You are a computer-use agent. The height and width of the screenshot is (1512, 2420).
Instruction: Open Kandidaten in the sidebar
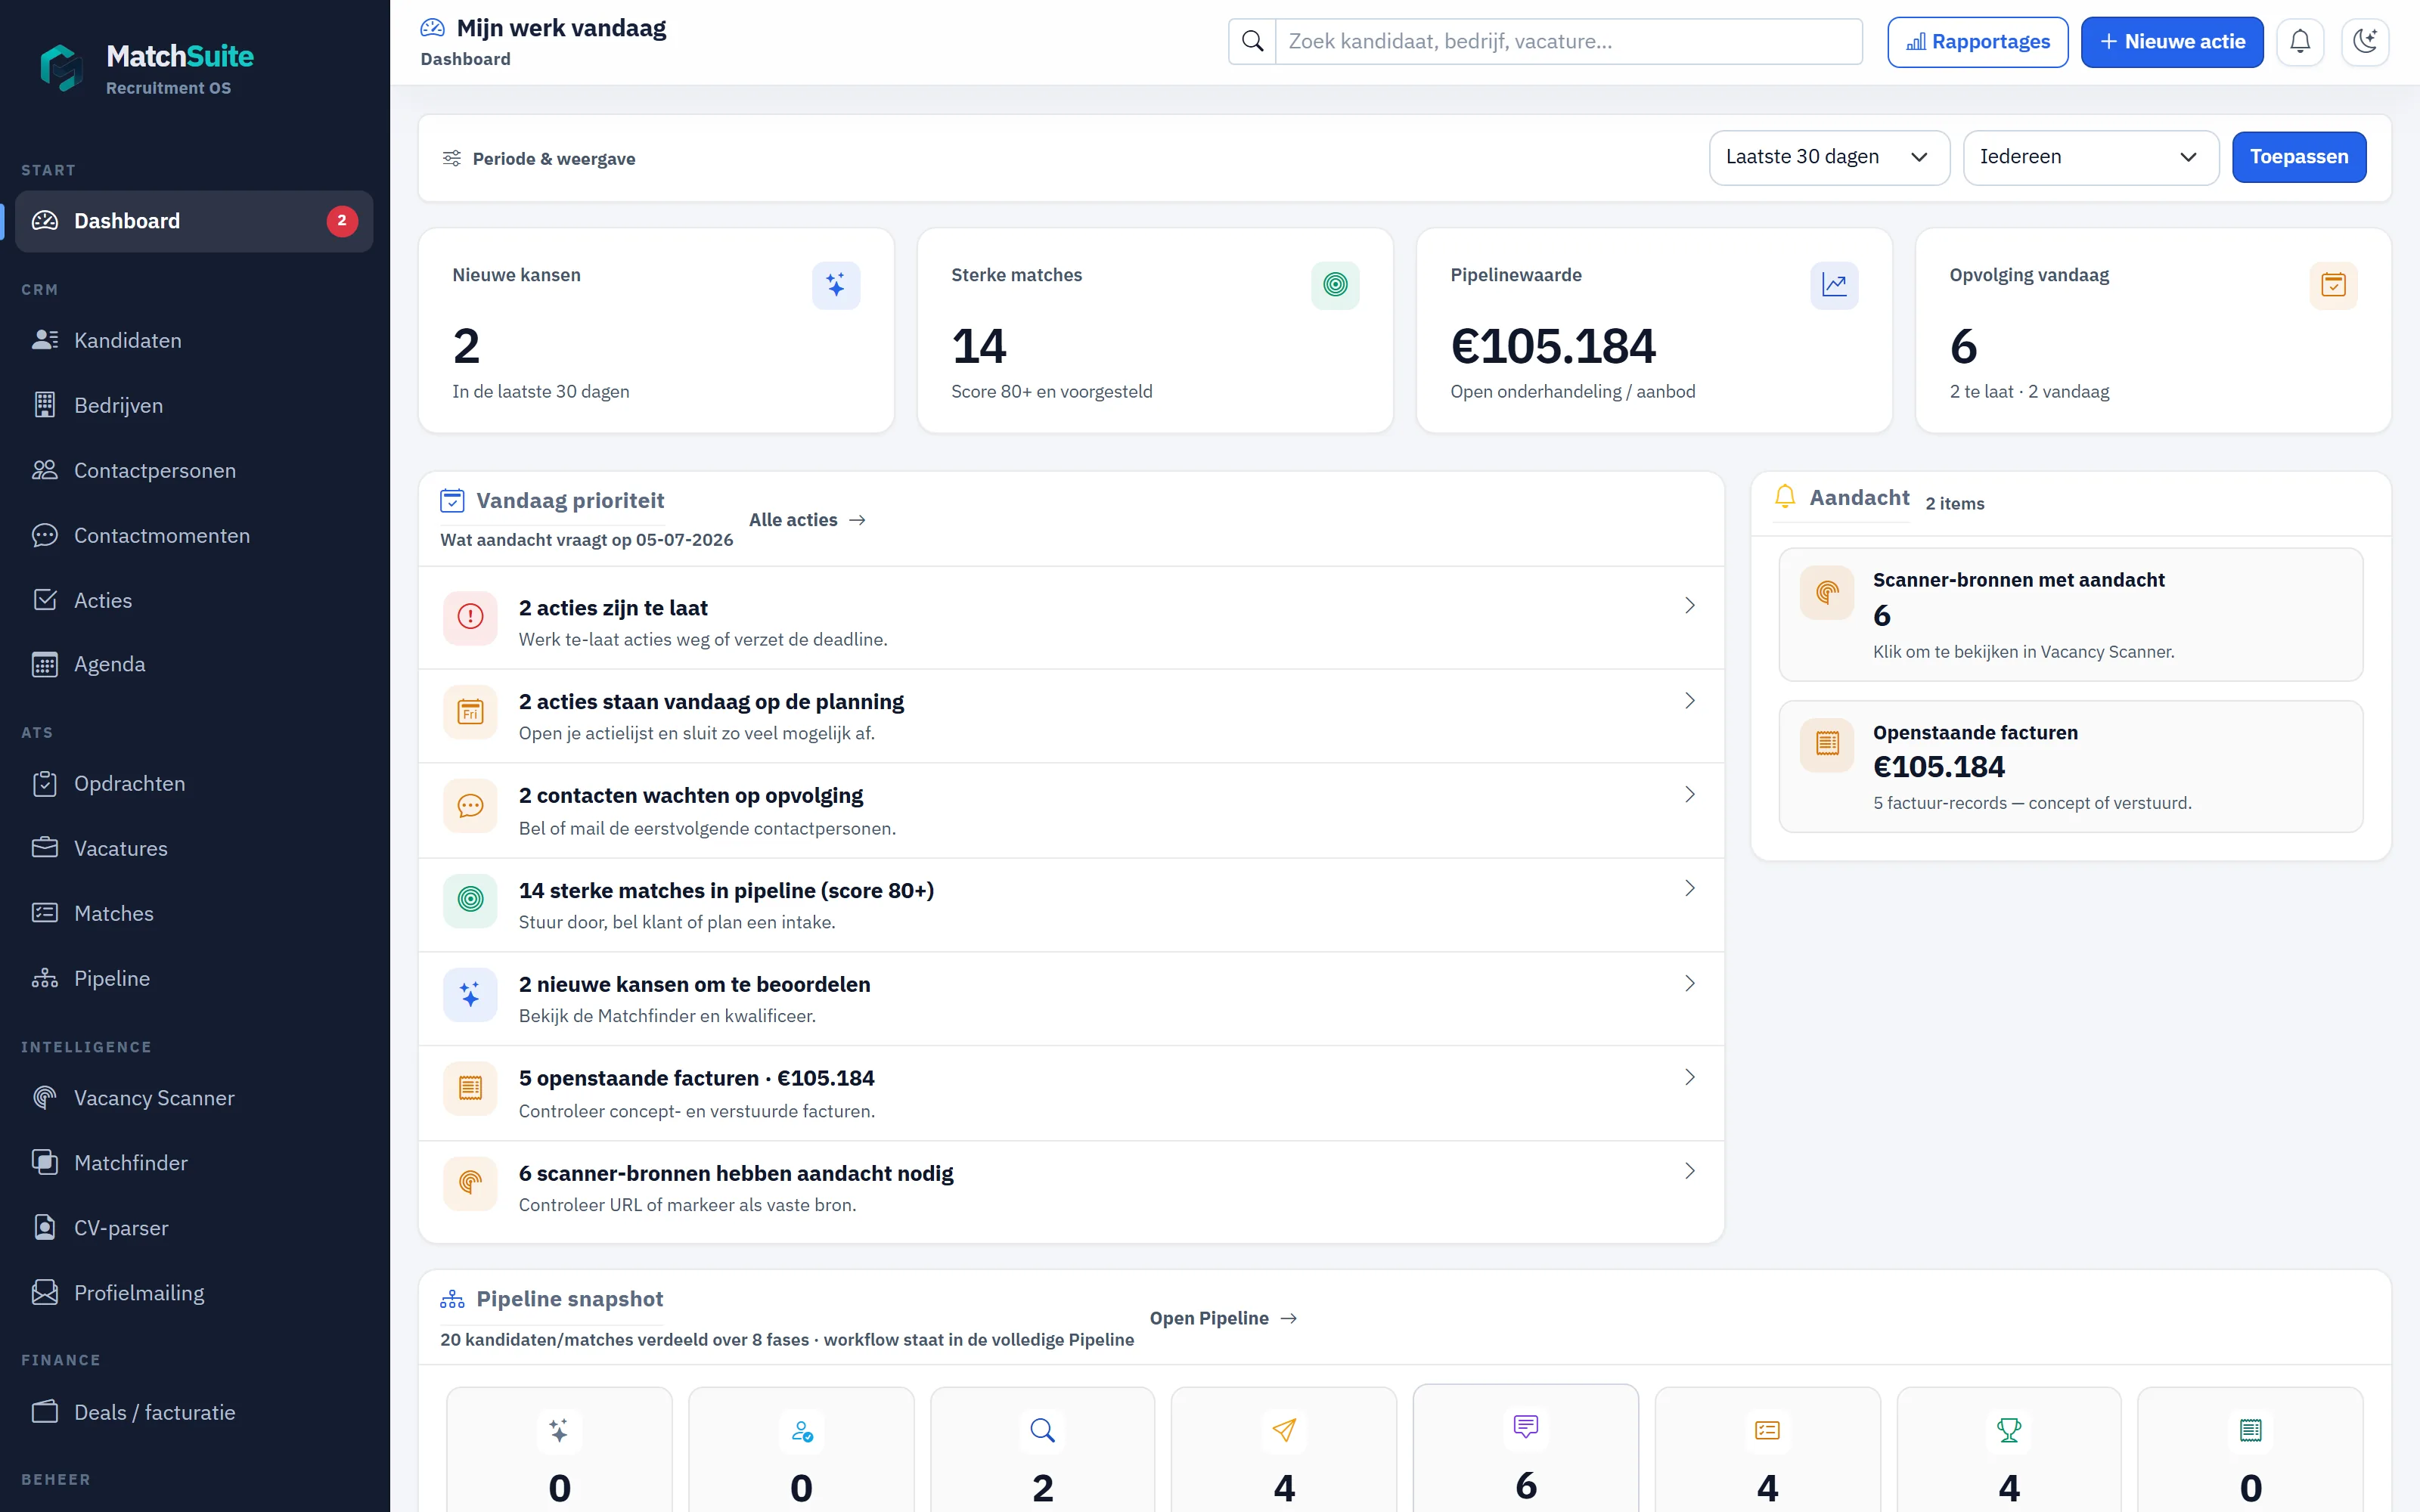(194, 340)
